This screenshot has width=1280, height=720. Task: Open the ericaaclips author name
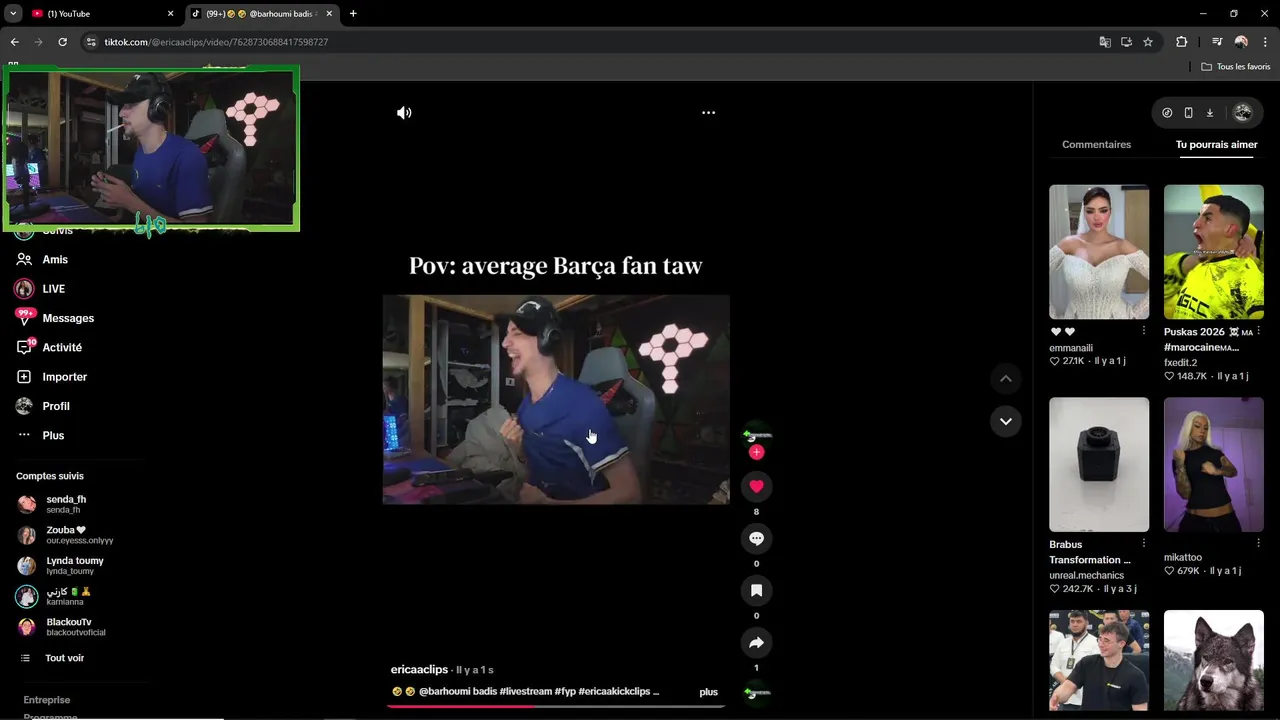tap(419, 669)
